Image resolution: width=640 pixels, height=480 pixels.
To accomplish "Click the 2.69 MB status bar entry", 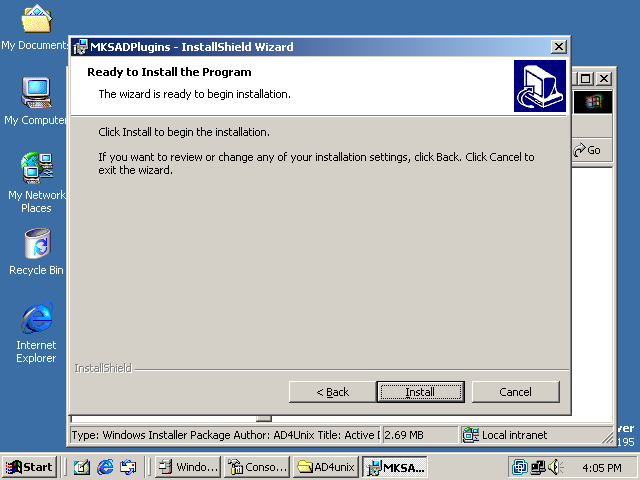I will [420, 435].
